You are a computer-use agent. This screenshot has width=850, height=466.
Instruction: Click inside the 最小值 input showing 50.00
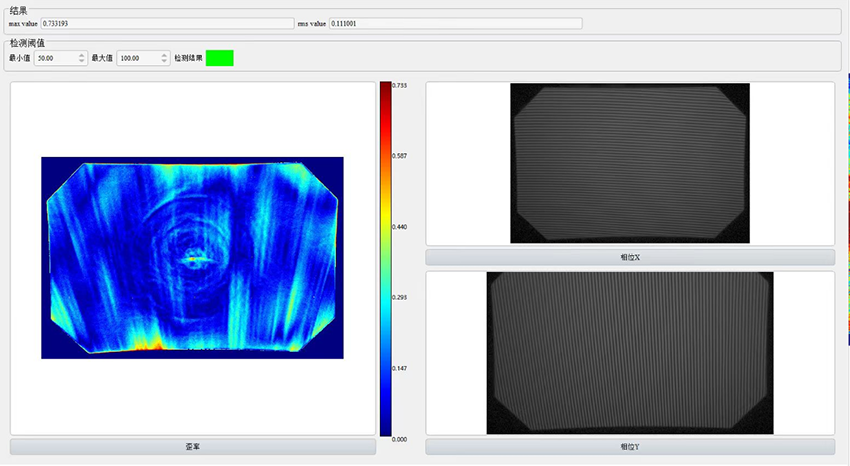pos(55,58)
